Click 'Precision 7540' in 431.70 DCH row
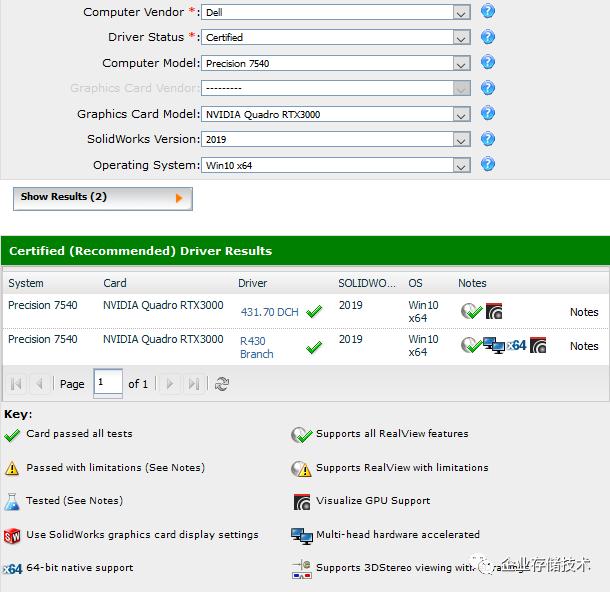Image resolution: width=610 pixels, height=592 pixels. coord(43,305)
